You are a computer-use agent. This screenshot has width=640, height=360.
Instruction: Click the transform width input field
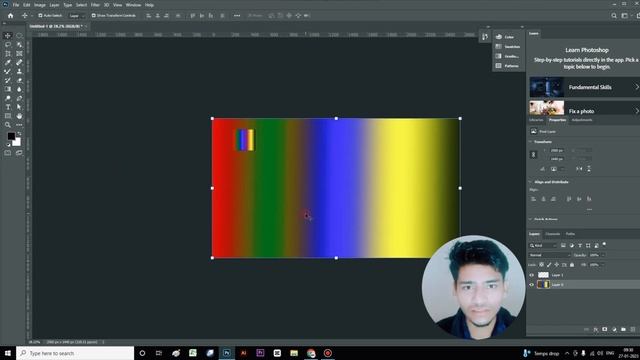[557, 151]
